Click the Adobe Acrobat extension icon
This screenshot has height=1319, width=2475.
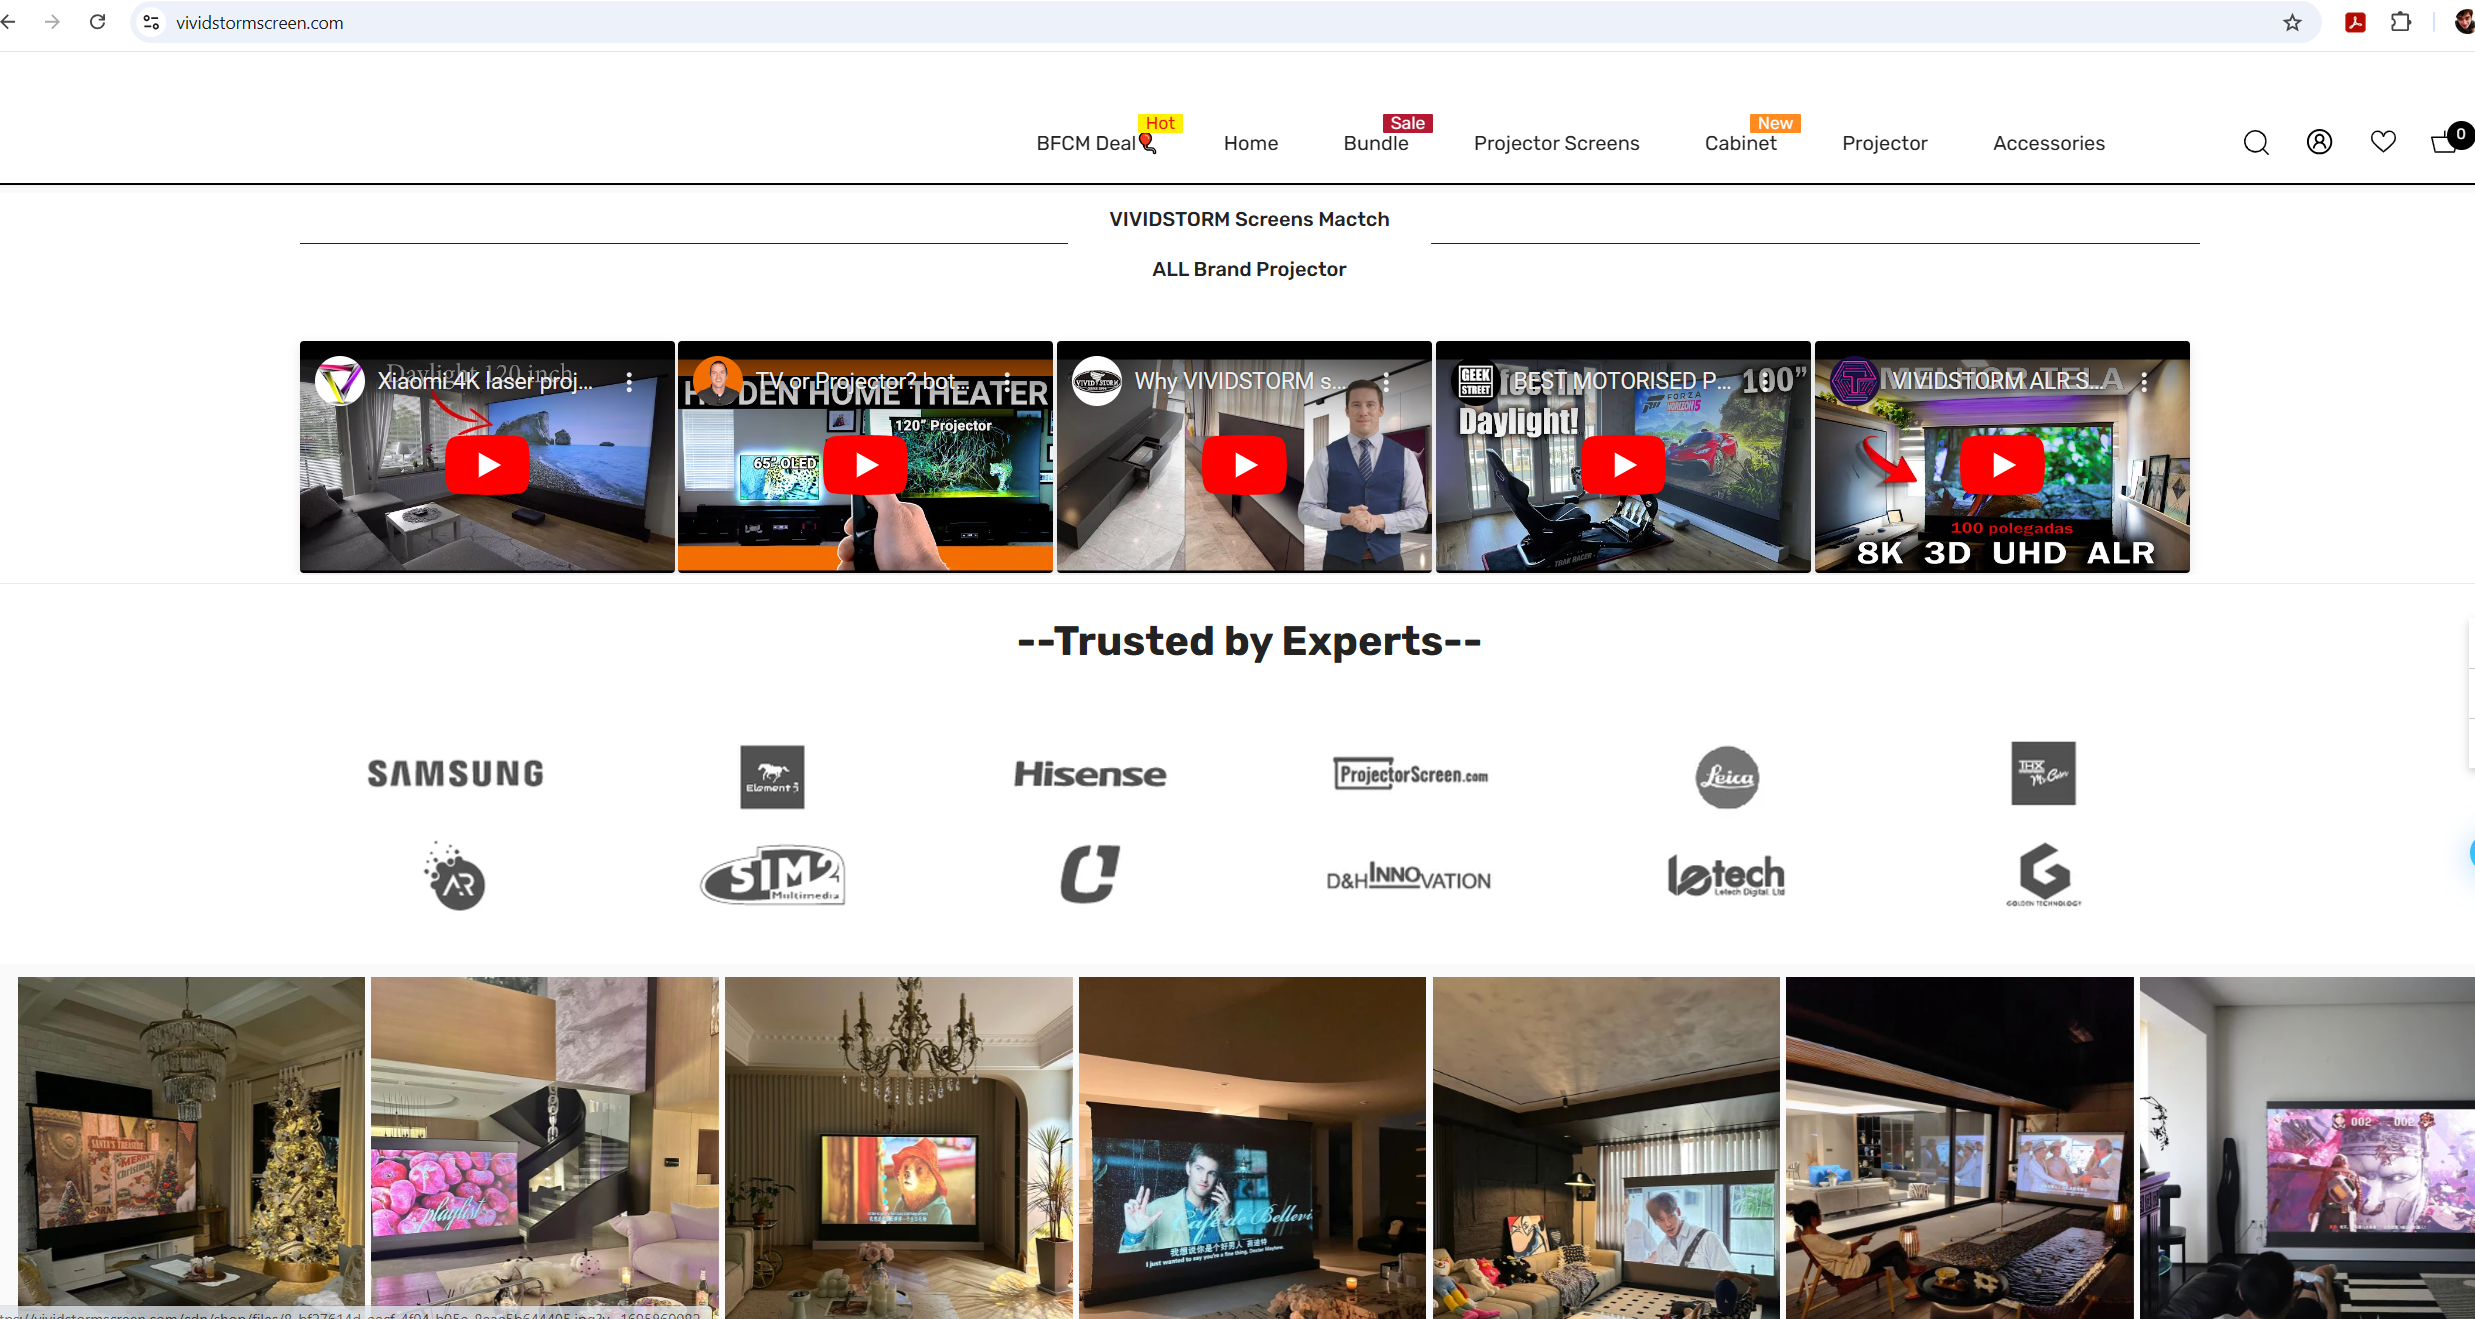tap(2355, 22)
